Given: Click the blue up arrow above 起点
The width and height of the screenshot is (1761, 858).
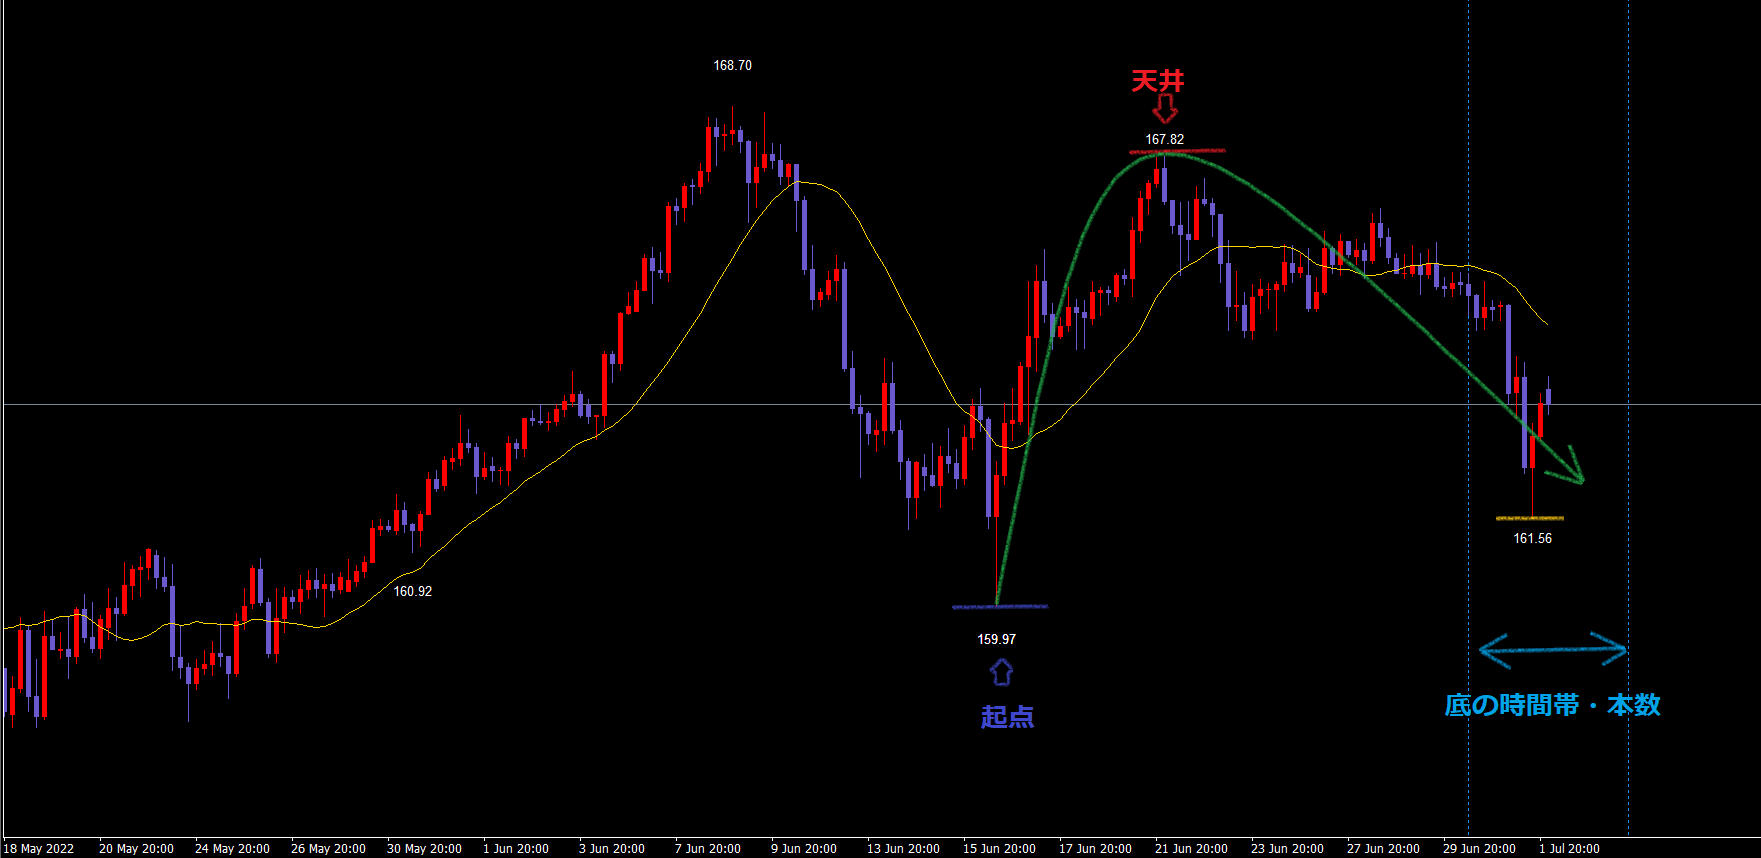Looking at the screenshot, I should [x=1001, y=672].
